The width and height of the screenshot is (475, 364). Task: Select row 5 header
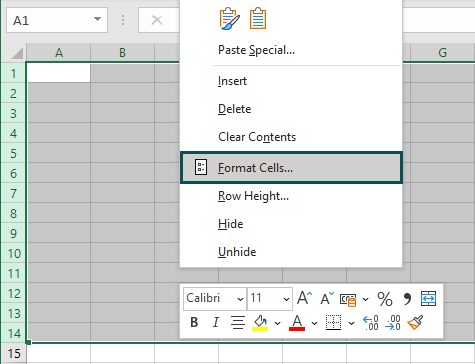click(x=13, y=153)
